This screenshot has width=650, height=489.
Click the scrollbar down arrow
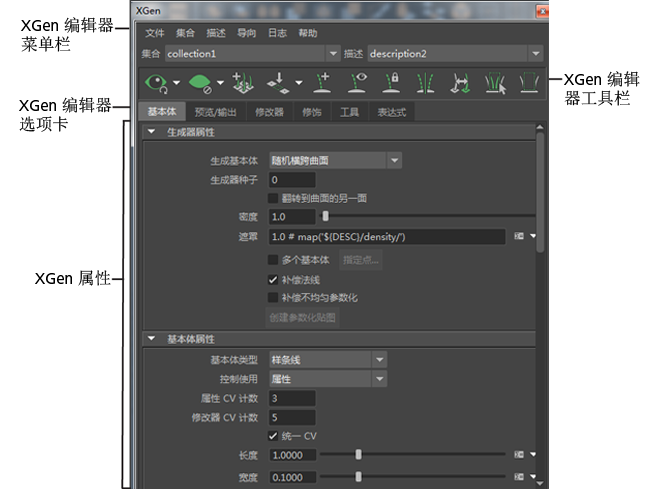[540, 483]
